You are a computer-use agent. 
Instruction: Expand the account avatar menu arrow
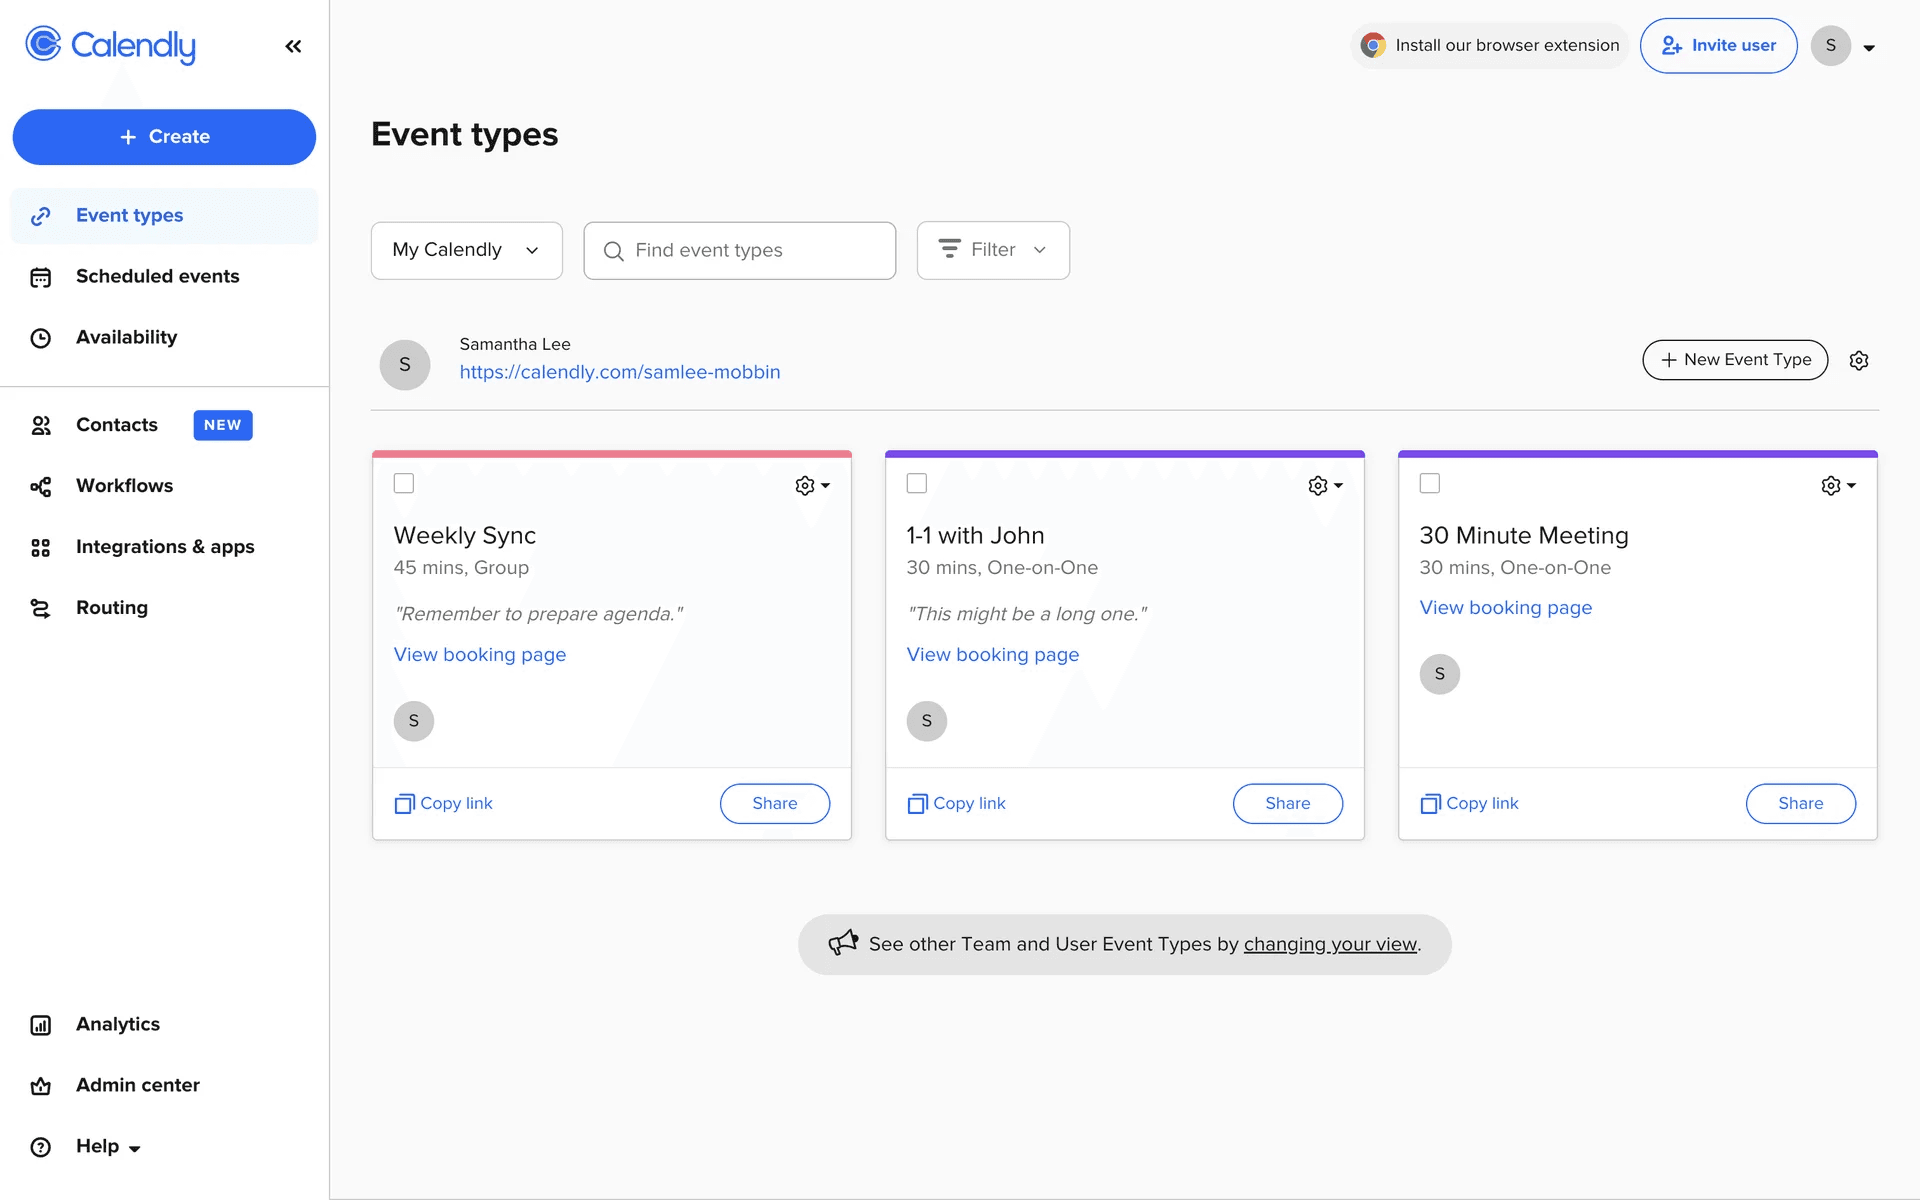[x=1869, y=47]
